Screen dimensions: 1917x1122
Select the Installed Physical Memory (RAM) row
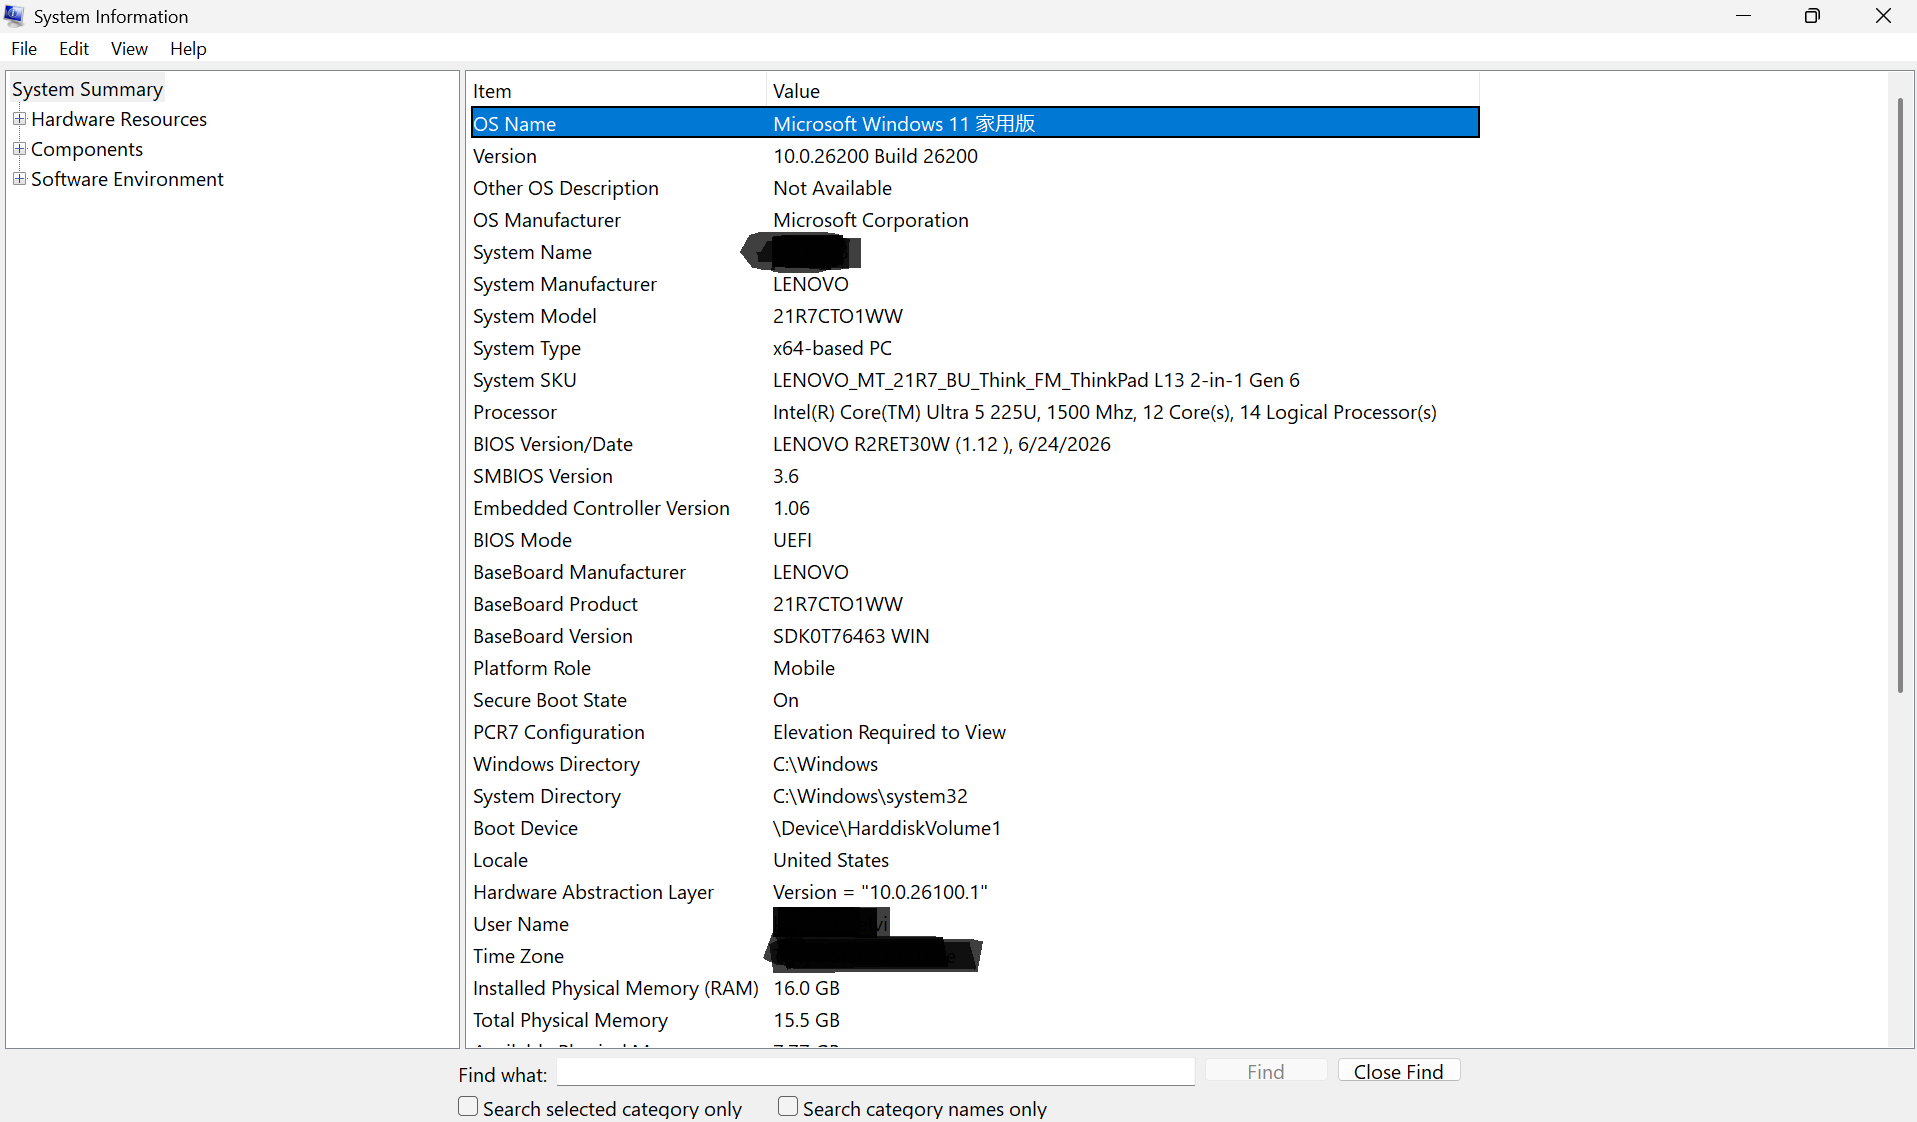pyautogui.click(x=975, y=988)
